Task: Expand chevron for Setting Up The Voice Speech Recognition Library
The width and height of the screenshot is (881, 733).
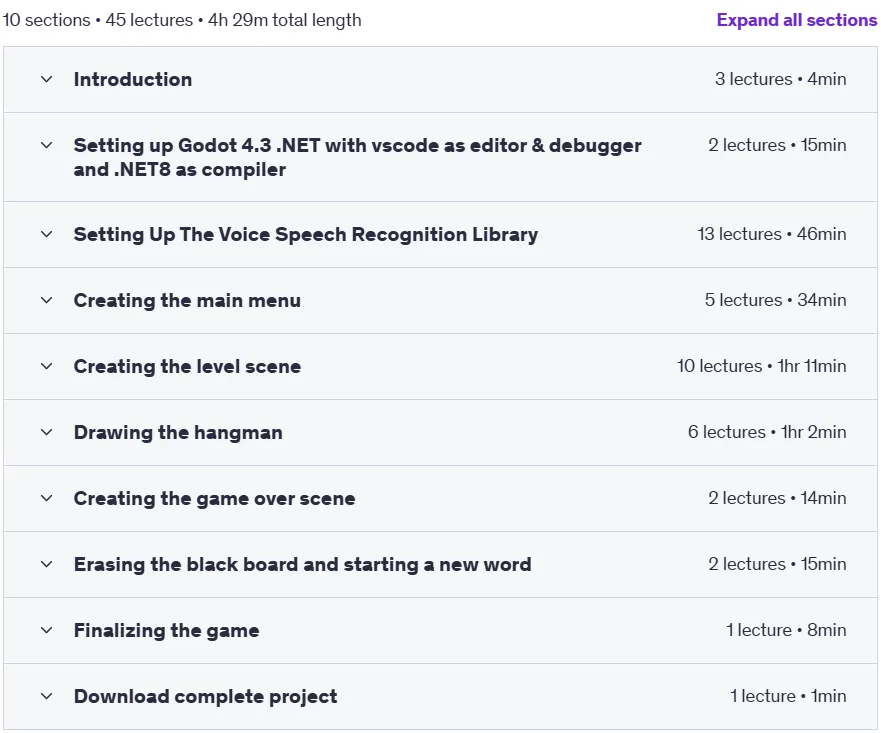Action: pos(47,234)
